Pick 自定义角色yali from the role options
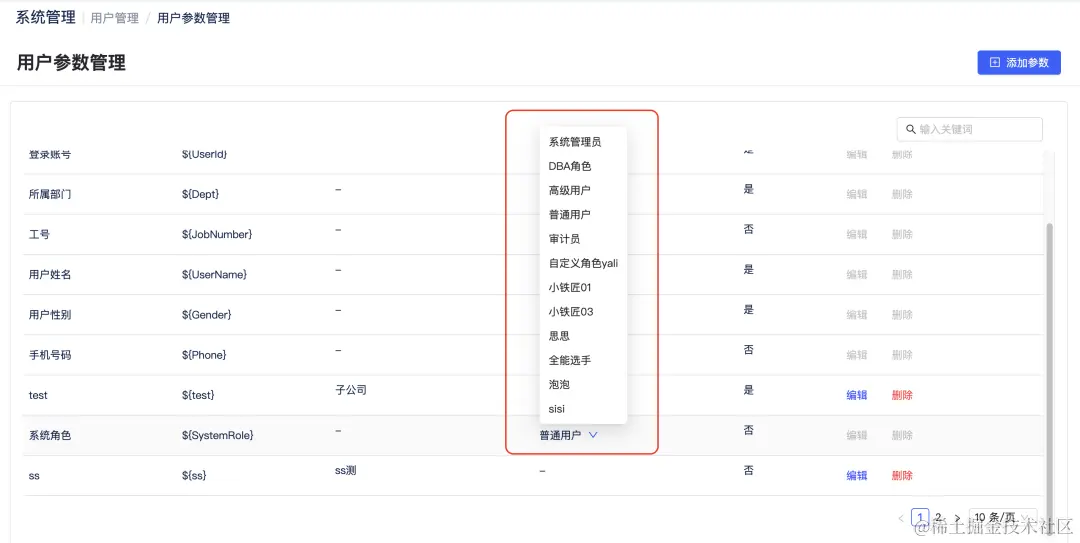This screenshot has width=1080, height=543. coord(583,263)
